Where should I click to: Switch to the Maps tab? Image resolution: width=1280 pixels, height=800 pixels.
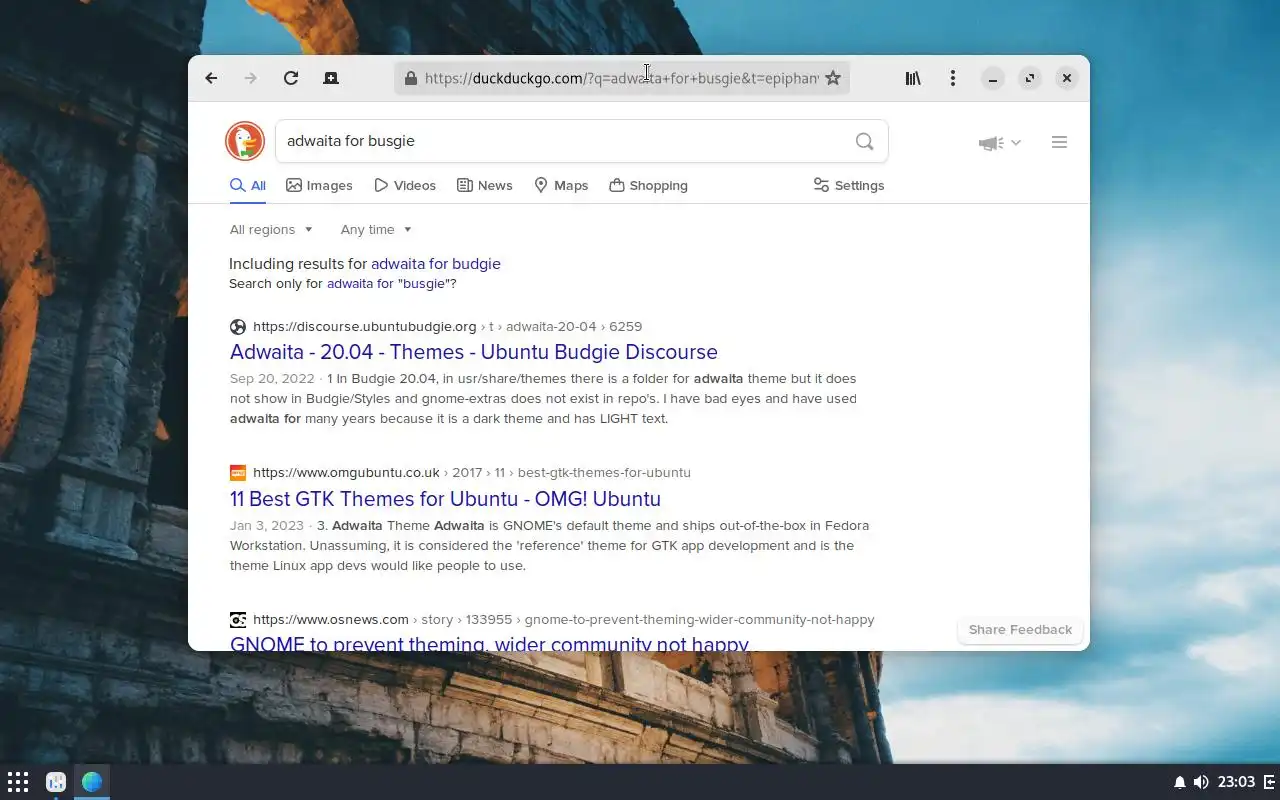pyautogui.click(x=561, y=185)
